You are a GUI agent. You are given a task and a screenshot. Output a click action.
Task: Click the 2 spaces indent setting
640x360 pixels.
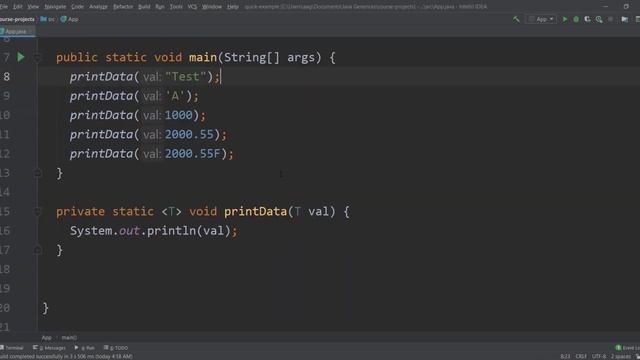tap(620, 356)
